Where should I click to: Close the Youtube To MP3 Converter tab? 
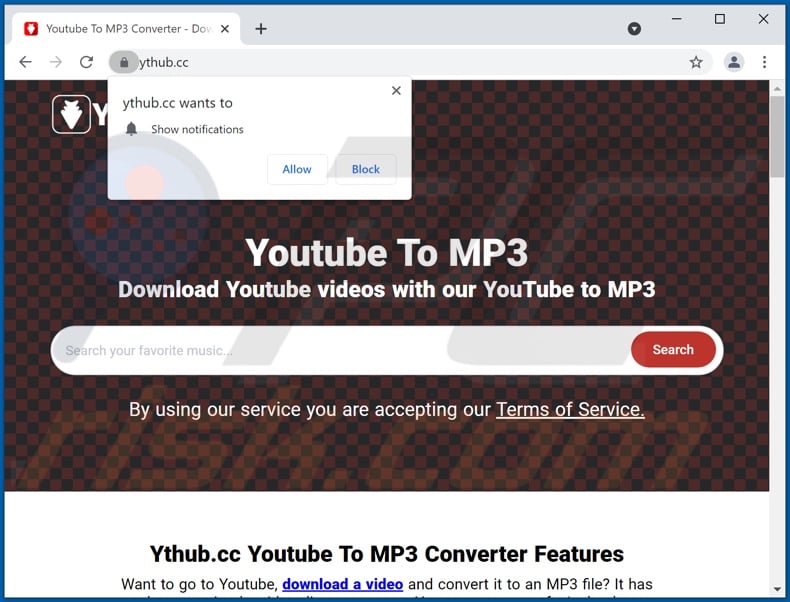(x=225, y=29)
